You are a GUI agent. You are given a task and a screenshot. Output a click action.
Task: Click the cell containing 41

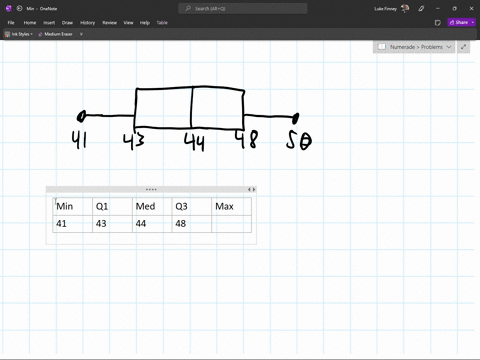[73, 224]
